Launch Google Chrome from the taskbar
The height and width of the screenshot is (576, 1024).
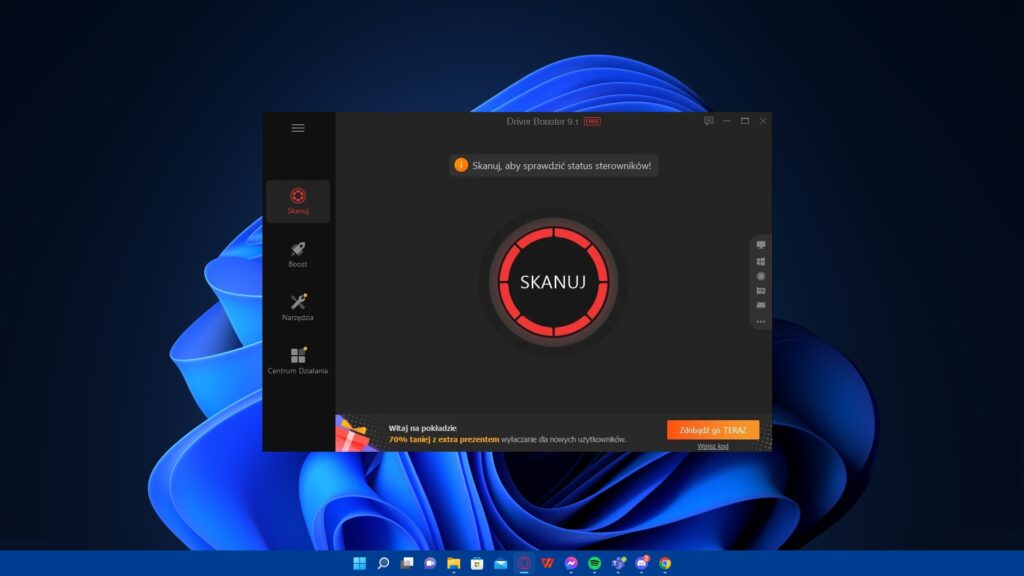pyautogui.click(x=665, y=563)
